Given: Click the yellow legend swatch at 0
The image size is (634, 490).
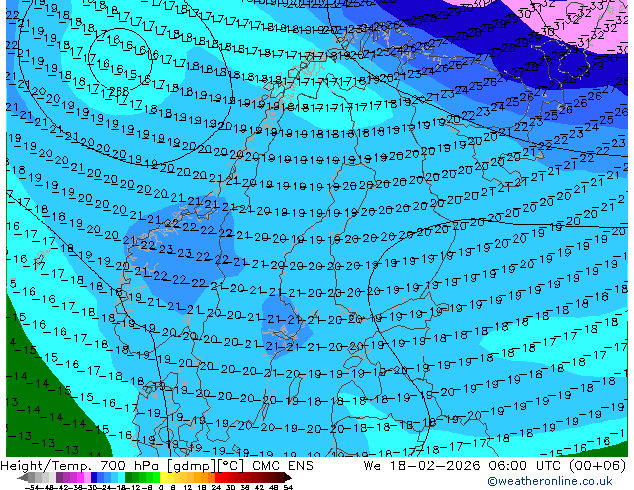Looking at the screenshot, I should (x=163, y=477).
